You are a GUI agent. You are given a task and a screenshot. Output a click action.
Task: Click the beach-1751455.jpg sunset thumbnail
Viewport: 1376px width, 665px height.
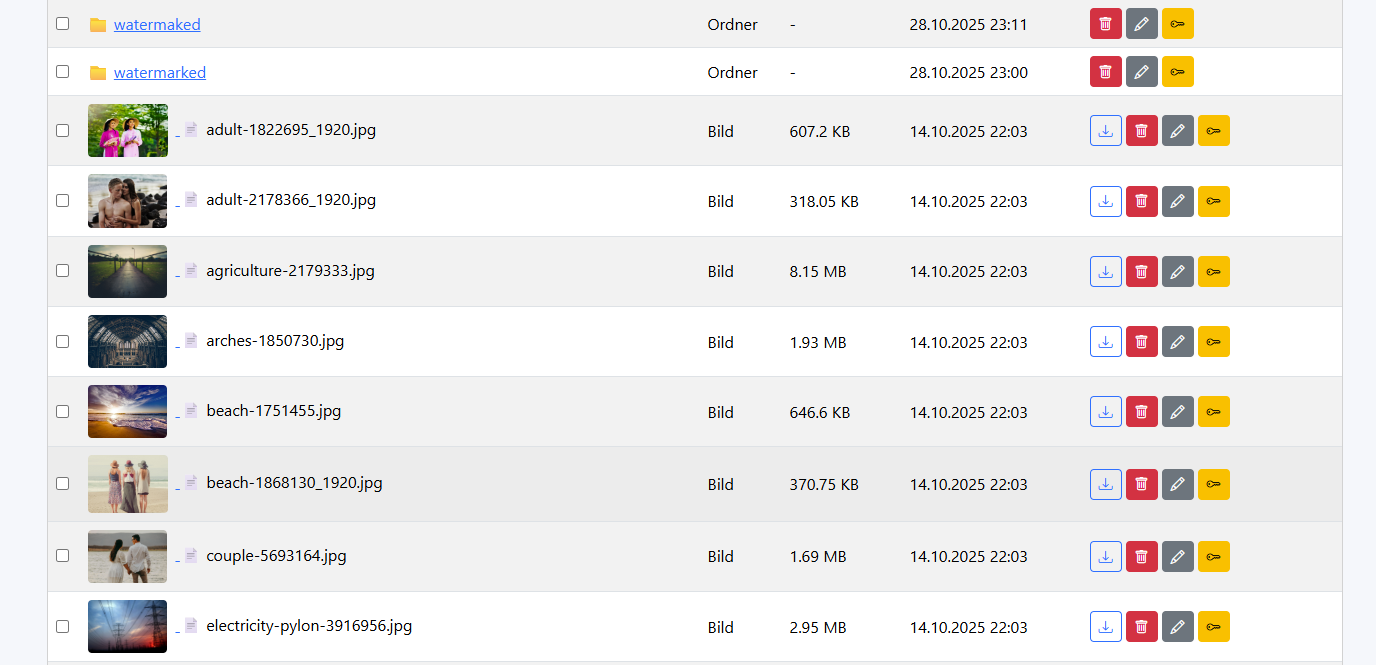click(127, 411)
